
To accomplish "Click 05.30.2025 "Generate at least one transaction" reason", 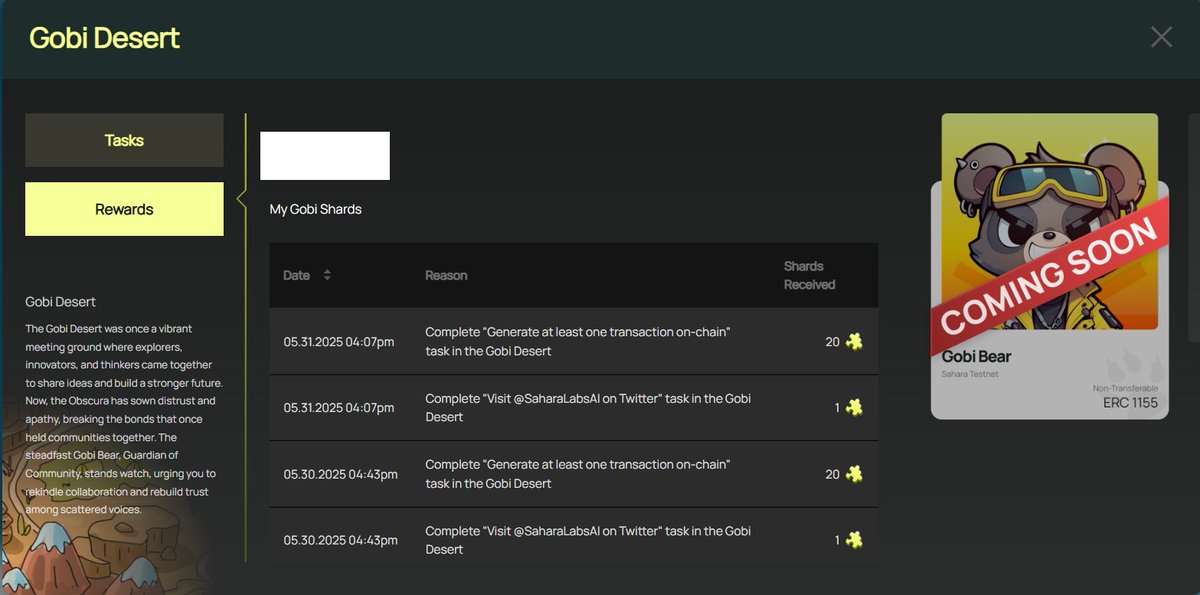I will click(578, 474).
